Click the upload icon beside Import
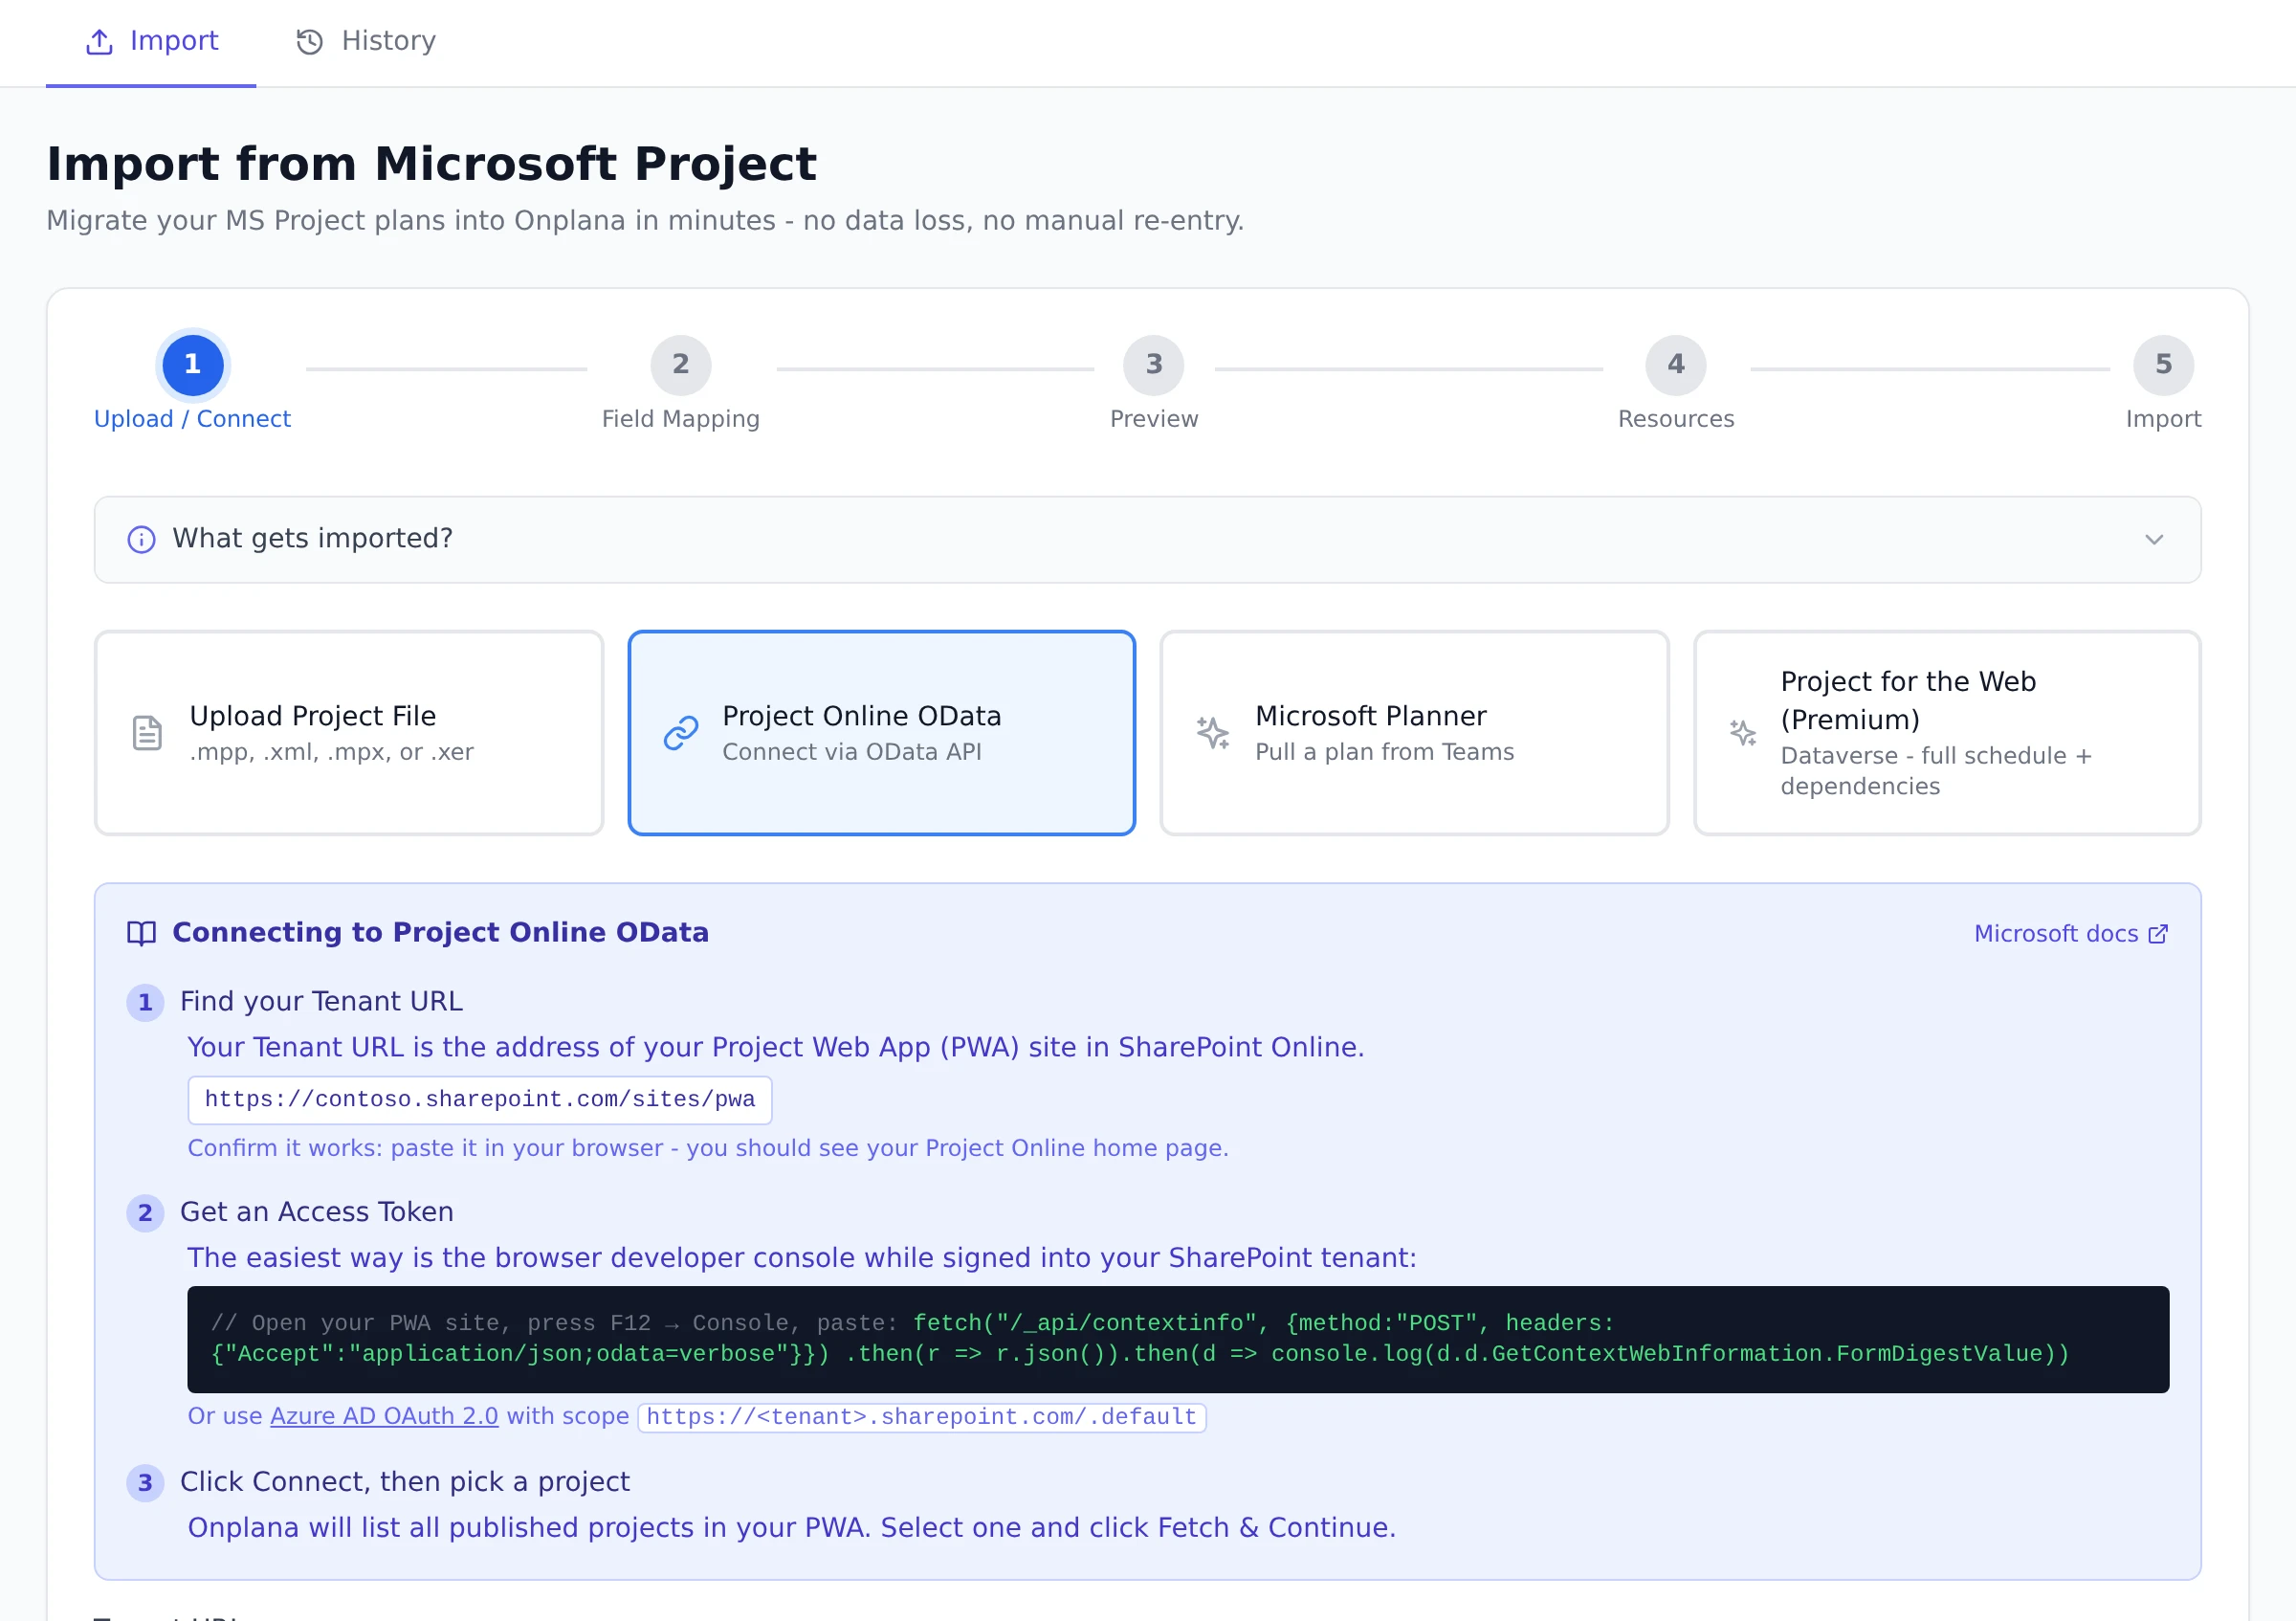The height and width of the screenshot is (1621, 2296). click(99, 42)
